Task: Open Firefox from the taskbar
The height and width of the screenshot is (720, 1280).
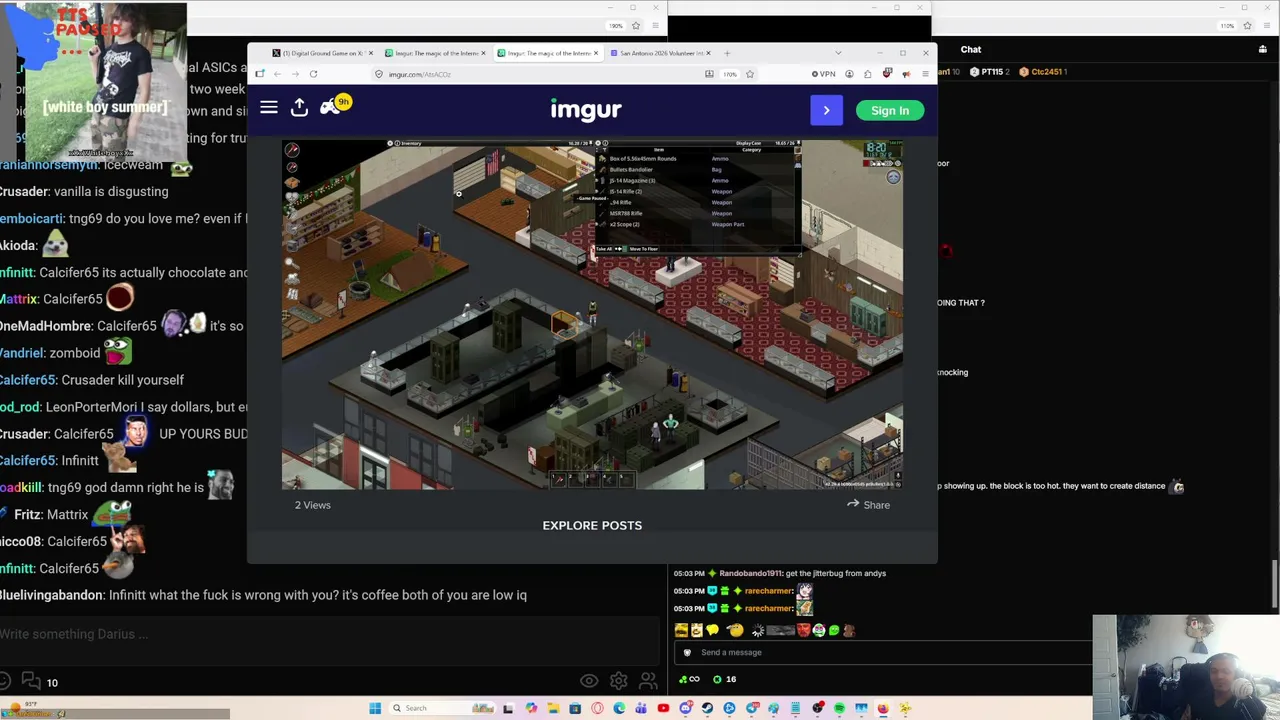Action: (x=883, y=708)
